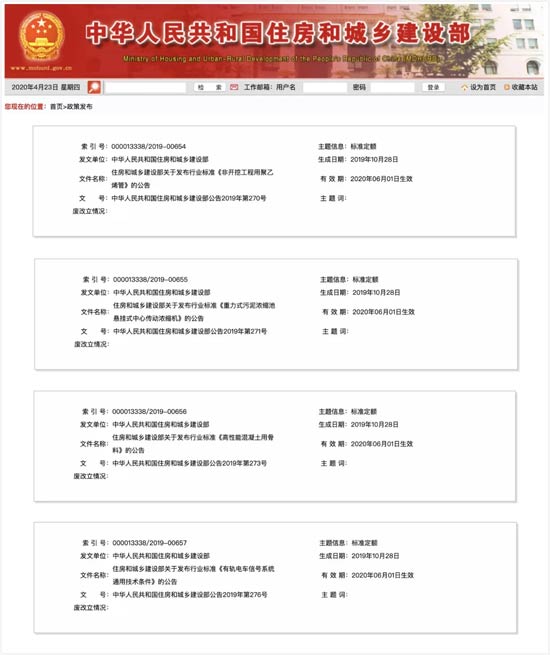Go to 首页 in the breadcrumb
The height and width of the screenshot is (655, 550).
click(56, 107)
